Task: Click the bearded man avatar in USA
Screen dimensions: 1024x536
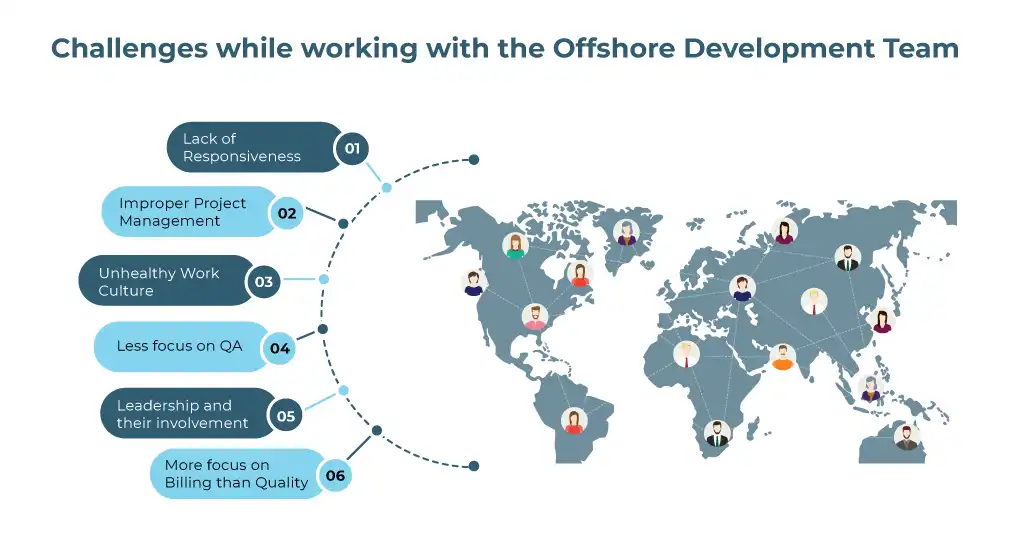Action: [x=535, y=317]
